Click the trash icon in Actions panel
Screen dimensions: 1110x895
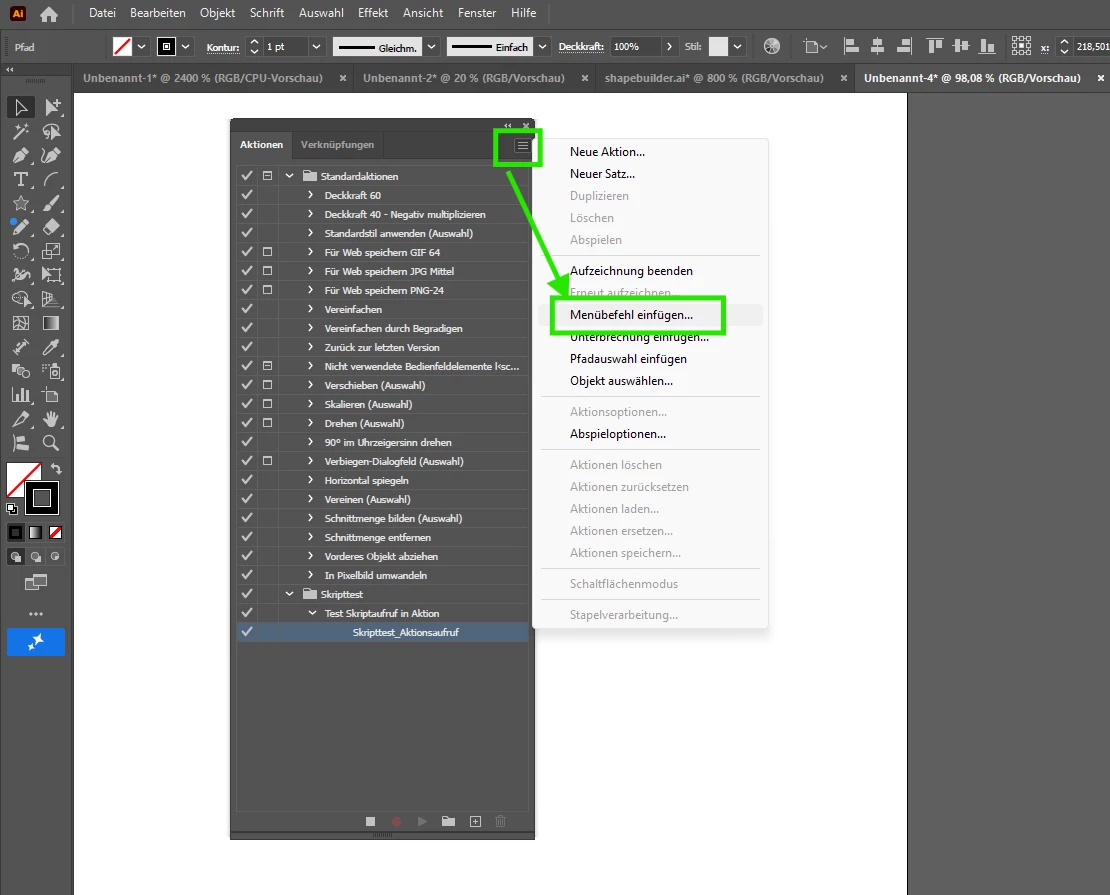[500, 821]
